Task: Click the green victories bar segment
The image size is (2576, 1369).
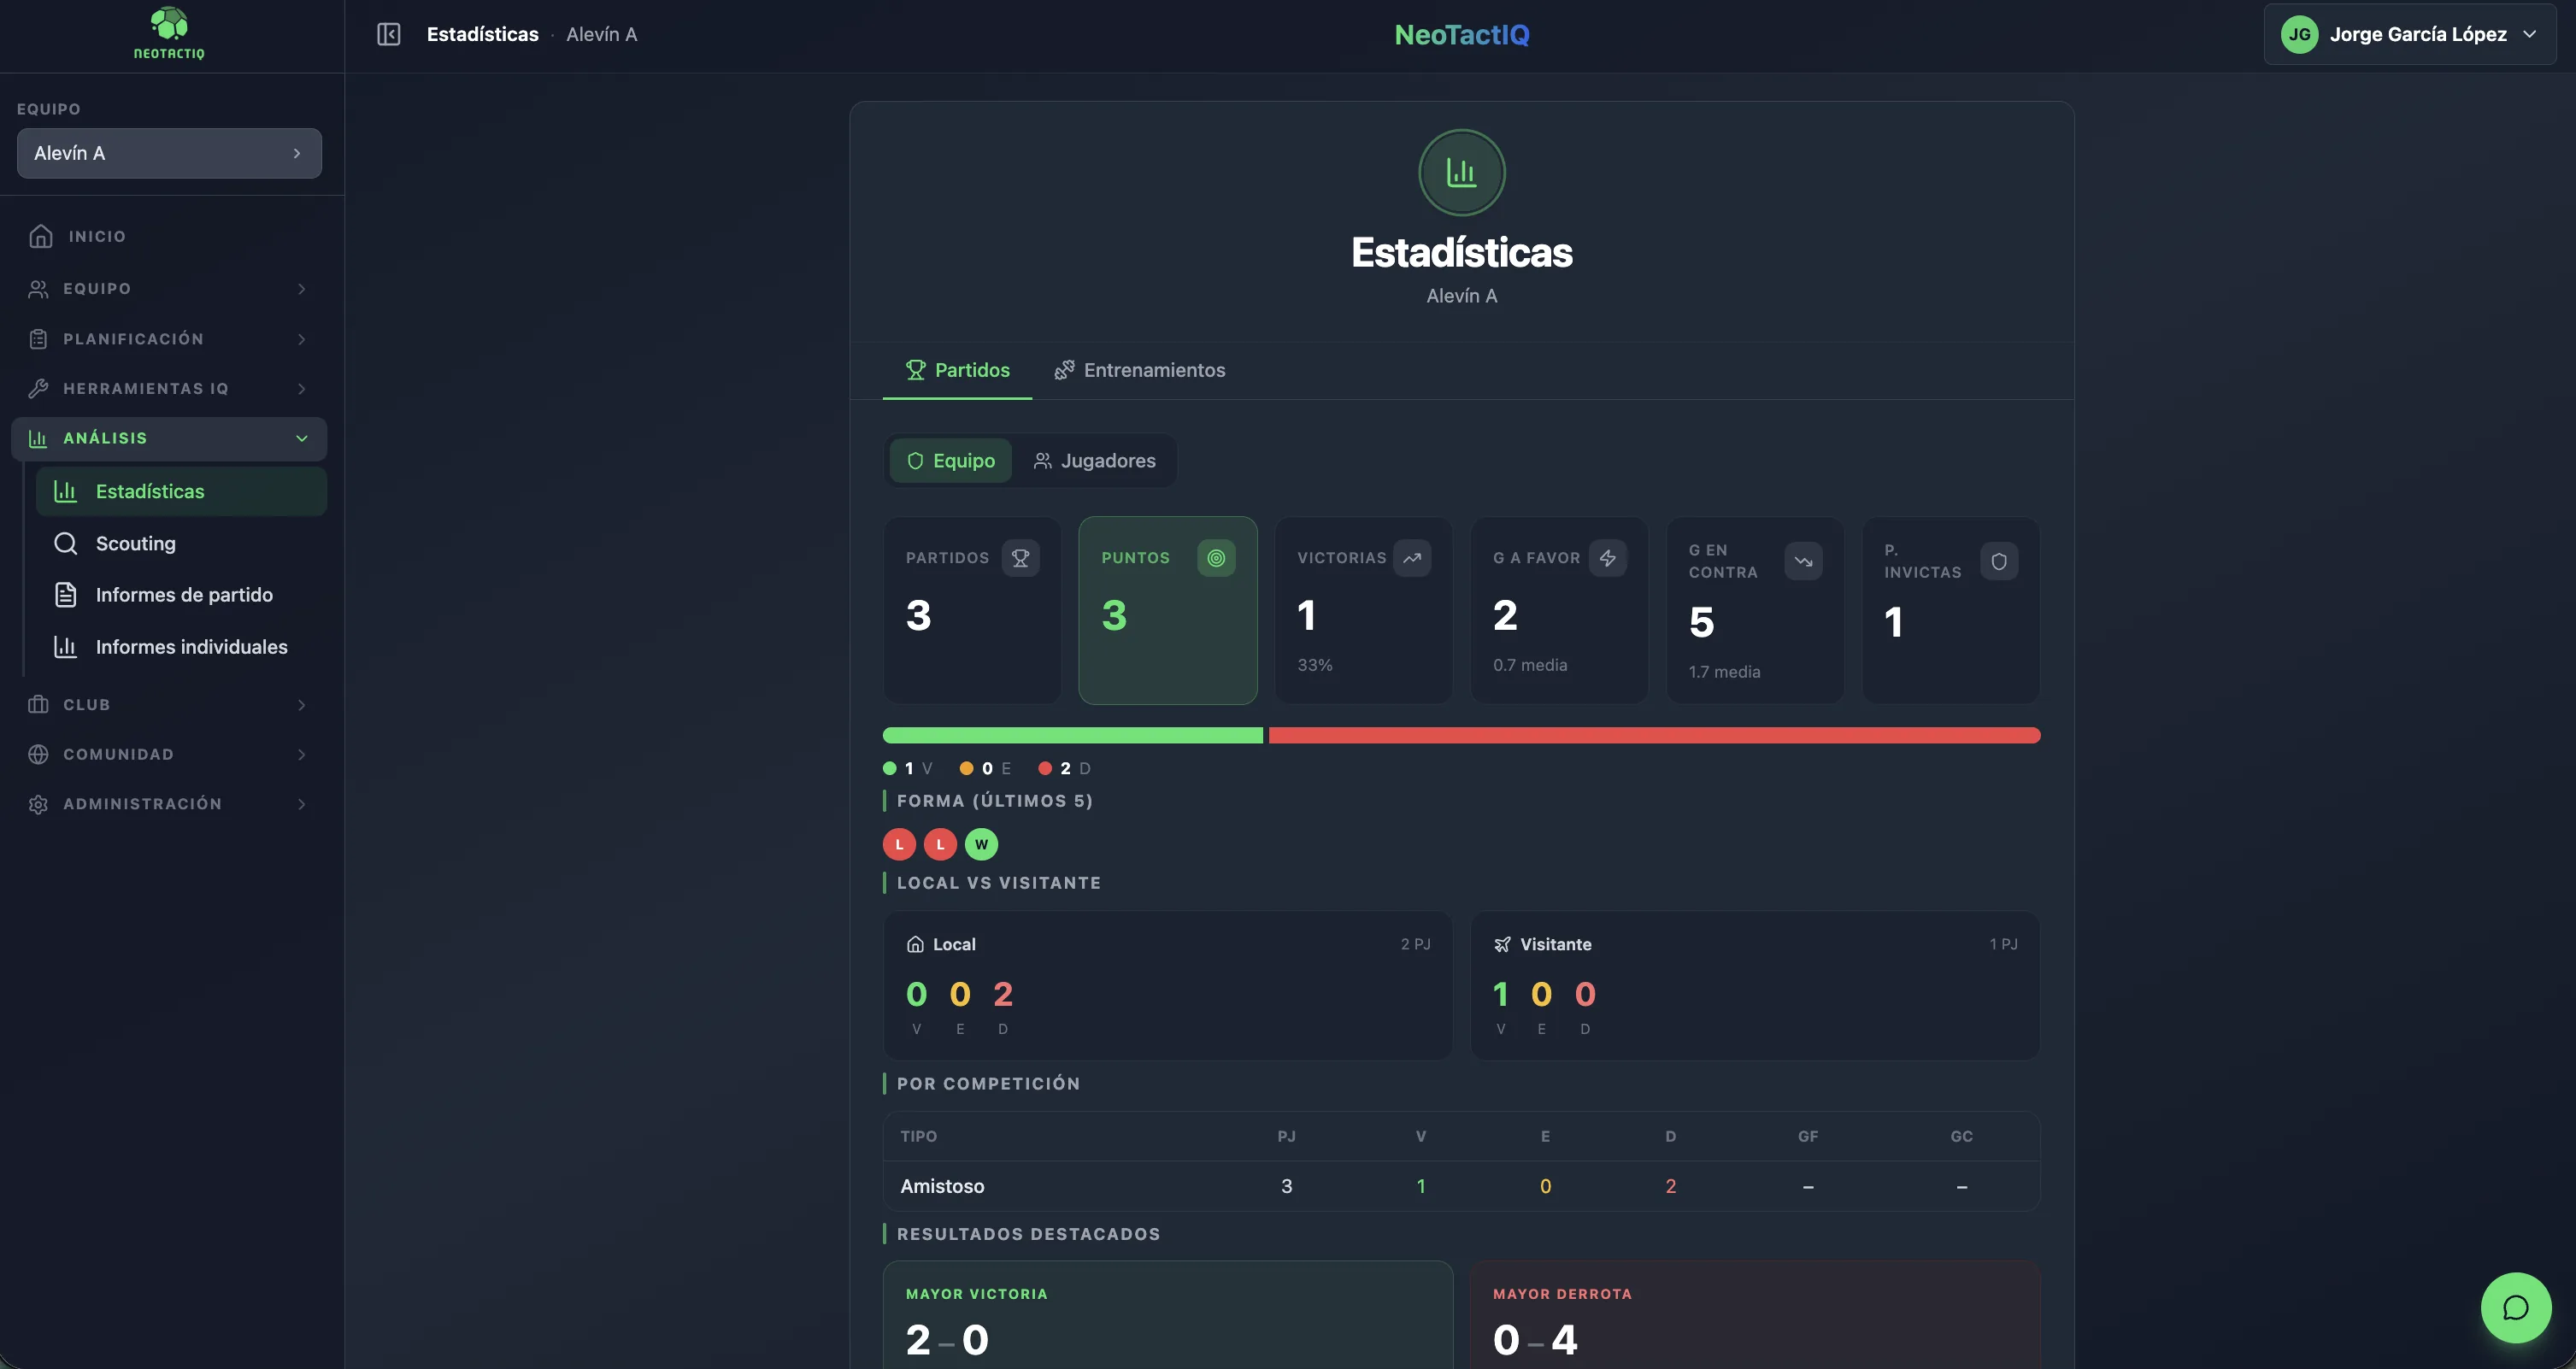Action: [1073, 735]
